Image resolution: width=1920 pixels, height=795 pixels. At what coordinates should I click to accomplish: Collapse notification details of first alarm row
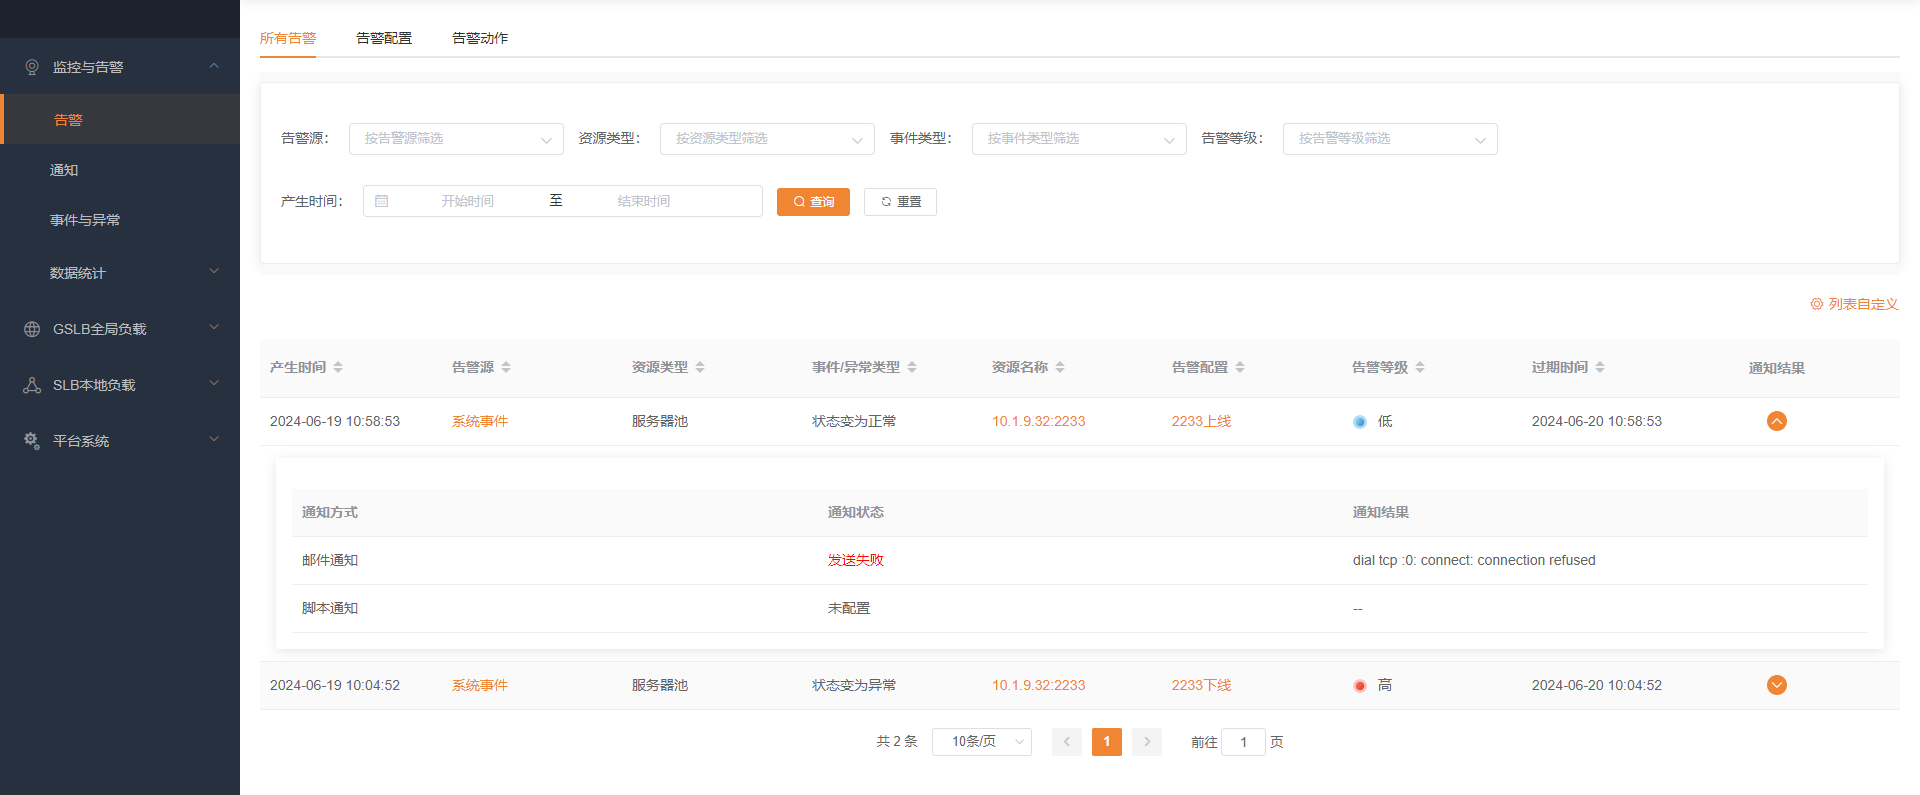[1776, 421]
